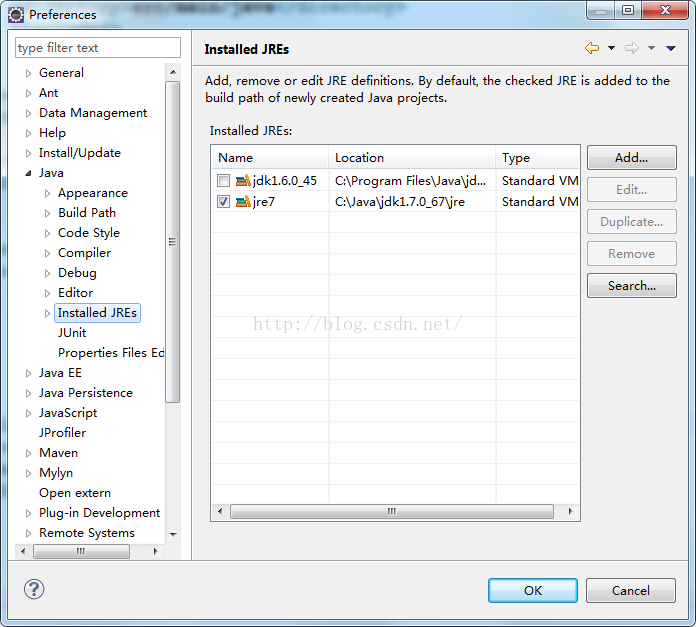The image size is (696, 627).
Task: Select Open extern in the tree
Action: pos(75,493)
